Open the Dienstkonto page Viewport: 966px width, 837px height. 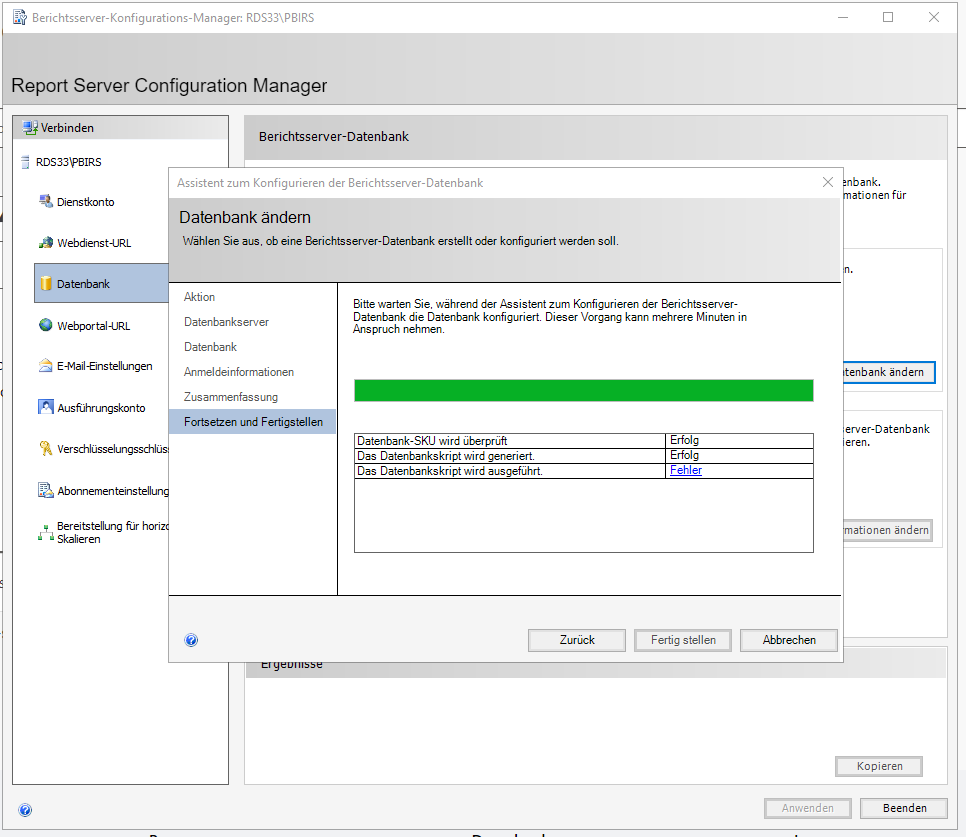pyautogui.click(x=86, y=202)
